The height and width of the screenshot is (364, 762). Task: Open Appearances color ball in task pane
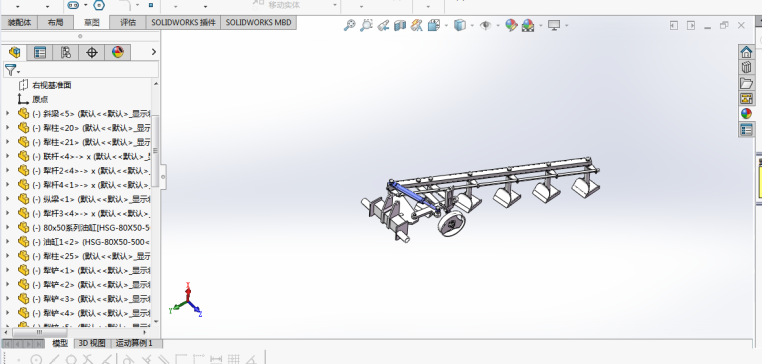tap(746, 114)
